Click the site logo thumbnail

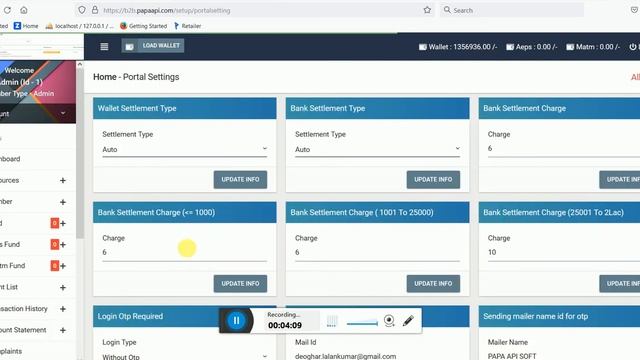pos(42,47)
